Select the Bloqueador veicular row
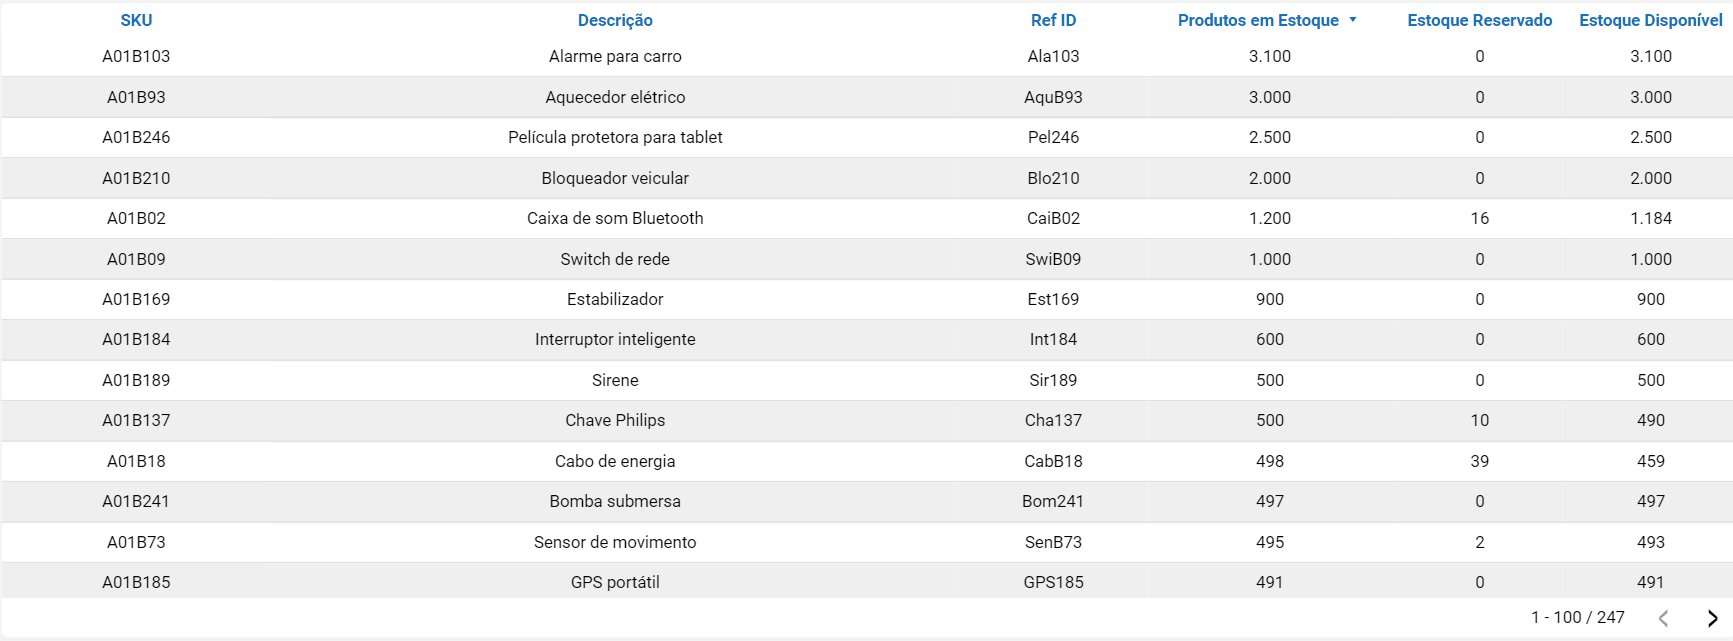This screenshot has width=1733, height=641. (x=614, y=178)
